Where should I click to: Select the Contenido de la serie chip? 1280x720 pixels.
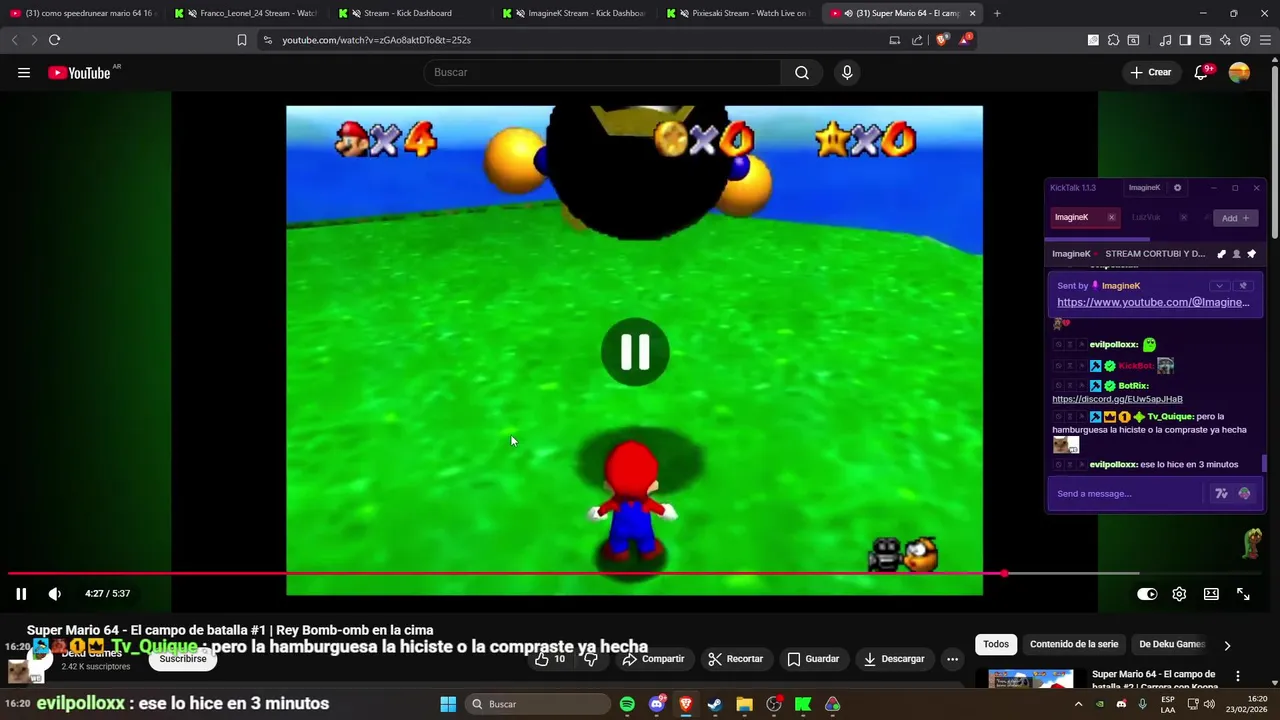(1074, 644)
